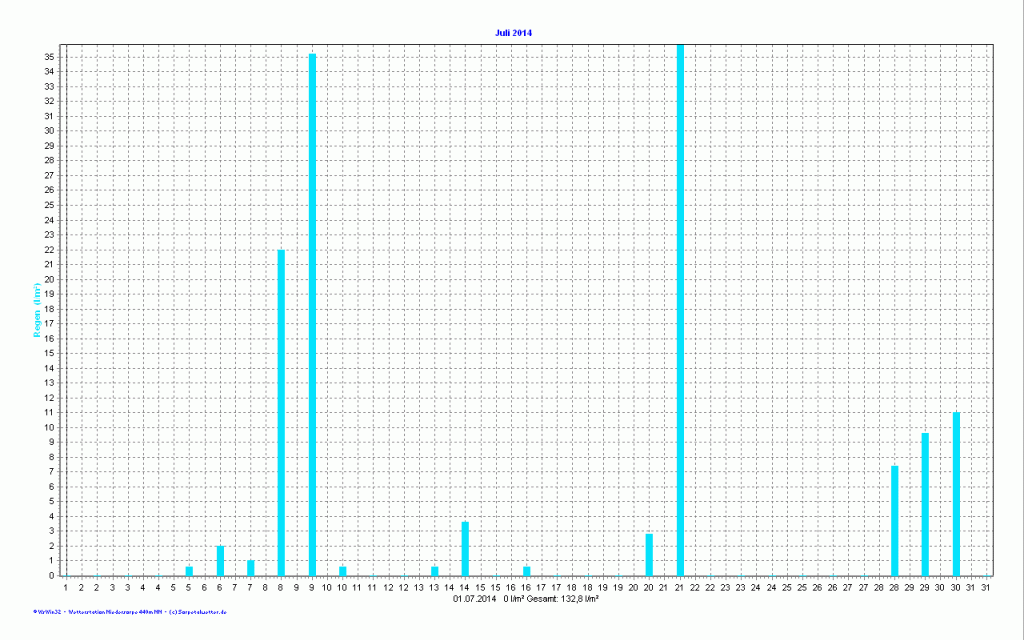Click y-axis value 35

[x=48, y=57]
